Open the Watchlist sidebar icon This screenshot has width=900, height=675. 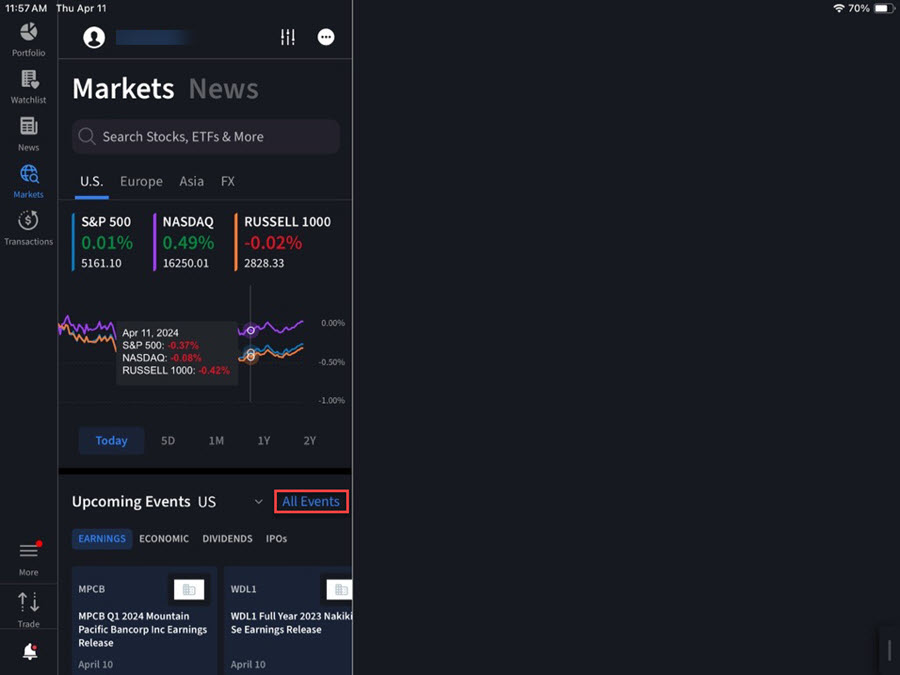tap(28, 81)
